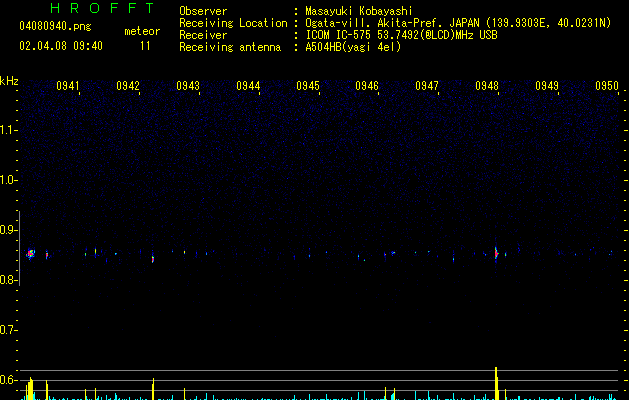Click the 1.1 kHz axis label
This screenshot has width=629, height=400.
tap(8, 130)
